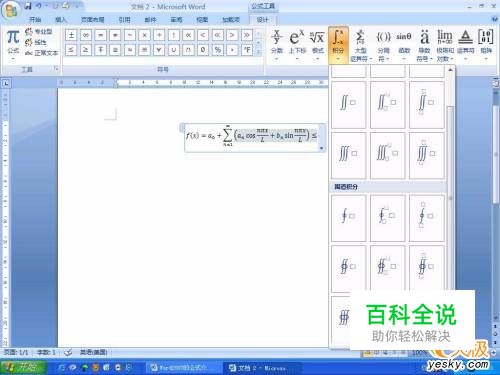Click ruler tab-stop selector at ruler corner
This screenshot has height=375, width=500.
click(6, 83)
